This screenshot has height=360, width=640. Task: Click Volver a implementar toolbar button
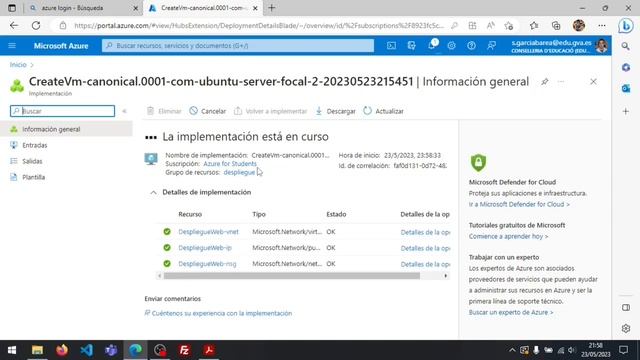click(270, 111)
